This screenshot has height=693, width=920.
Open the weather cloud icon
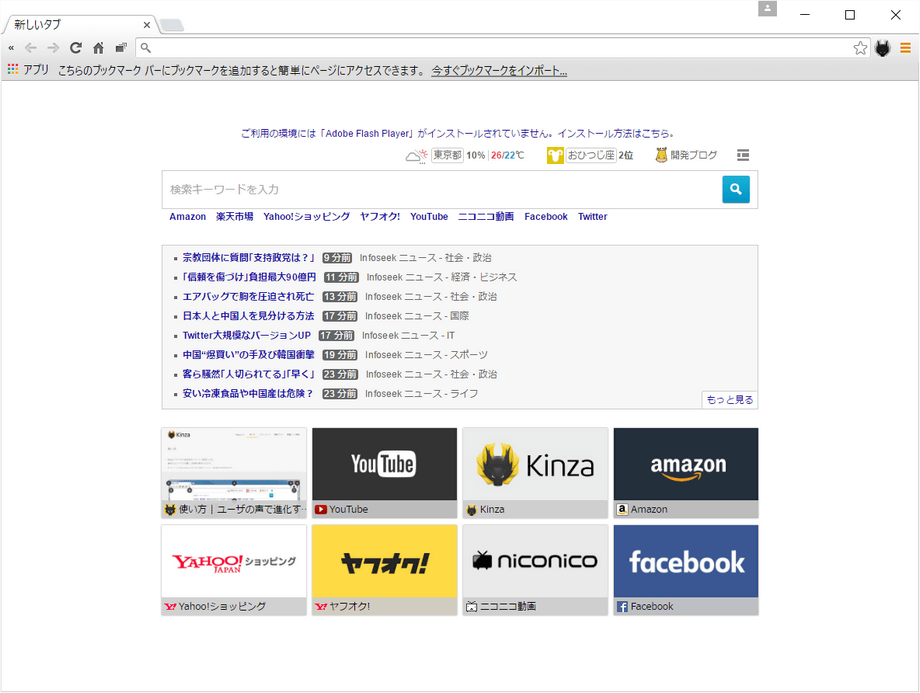417,155
